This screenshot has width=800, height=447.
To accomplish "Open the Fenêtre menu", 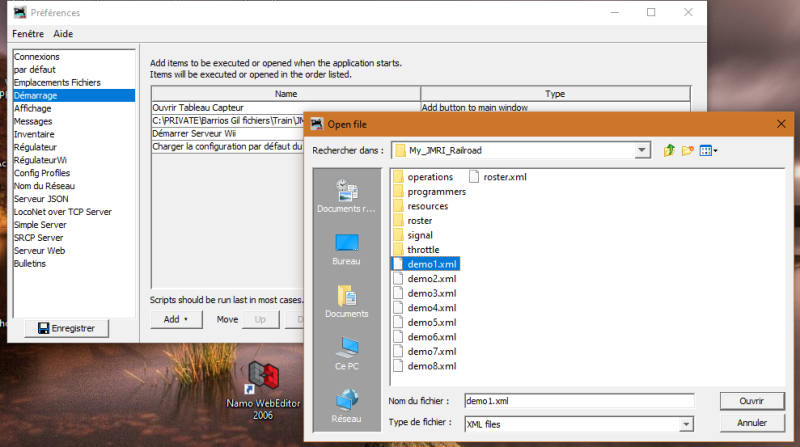I will (x=28, y=33).
